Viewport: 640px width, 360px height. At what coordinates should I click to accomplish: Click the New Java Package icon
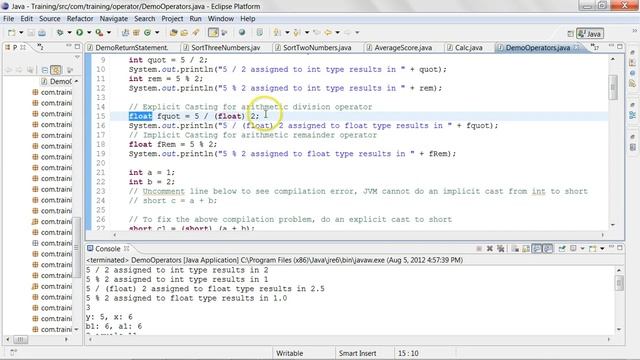[136, 33]
